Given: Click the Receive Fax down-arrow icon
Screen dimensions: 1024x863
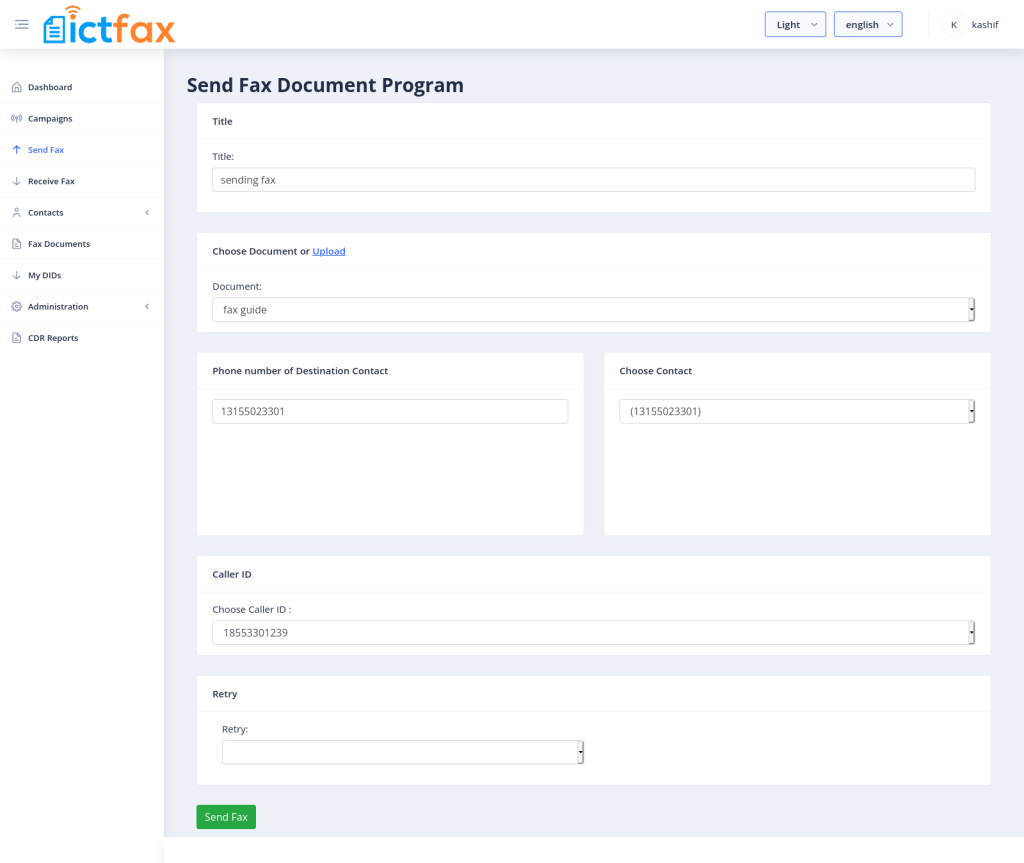Looking at the screenshot, I should [17, 181].
